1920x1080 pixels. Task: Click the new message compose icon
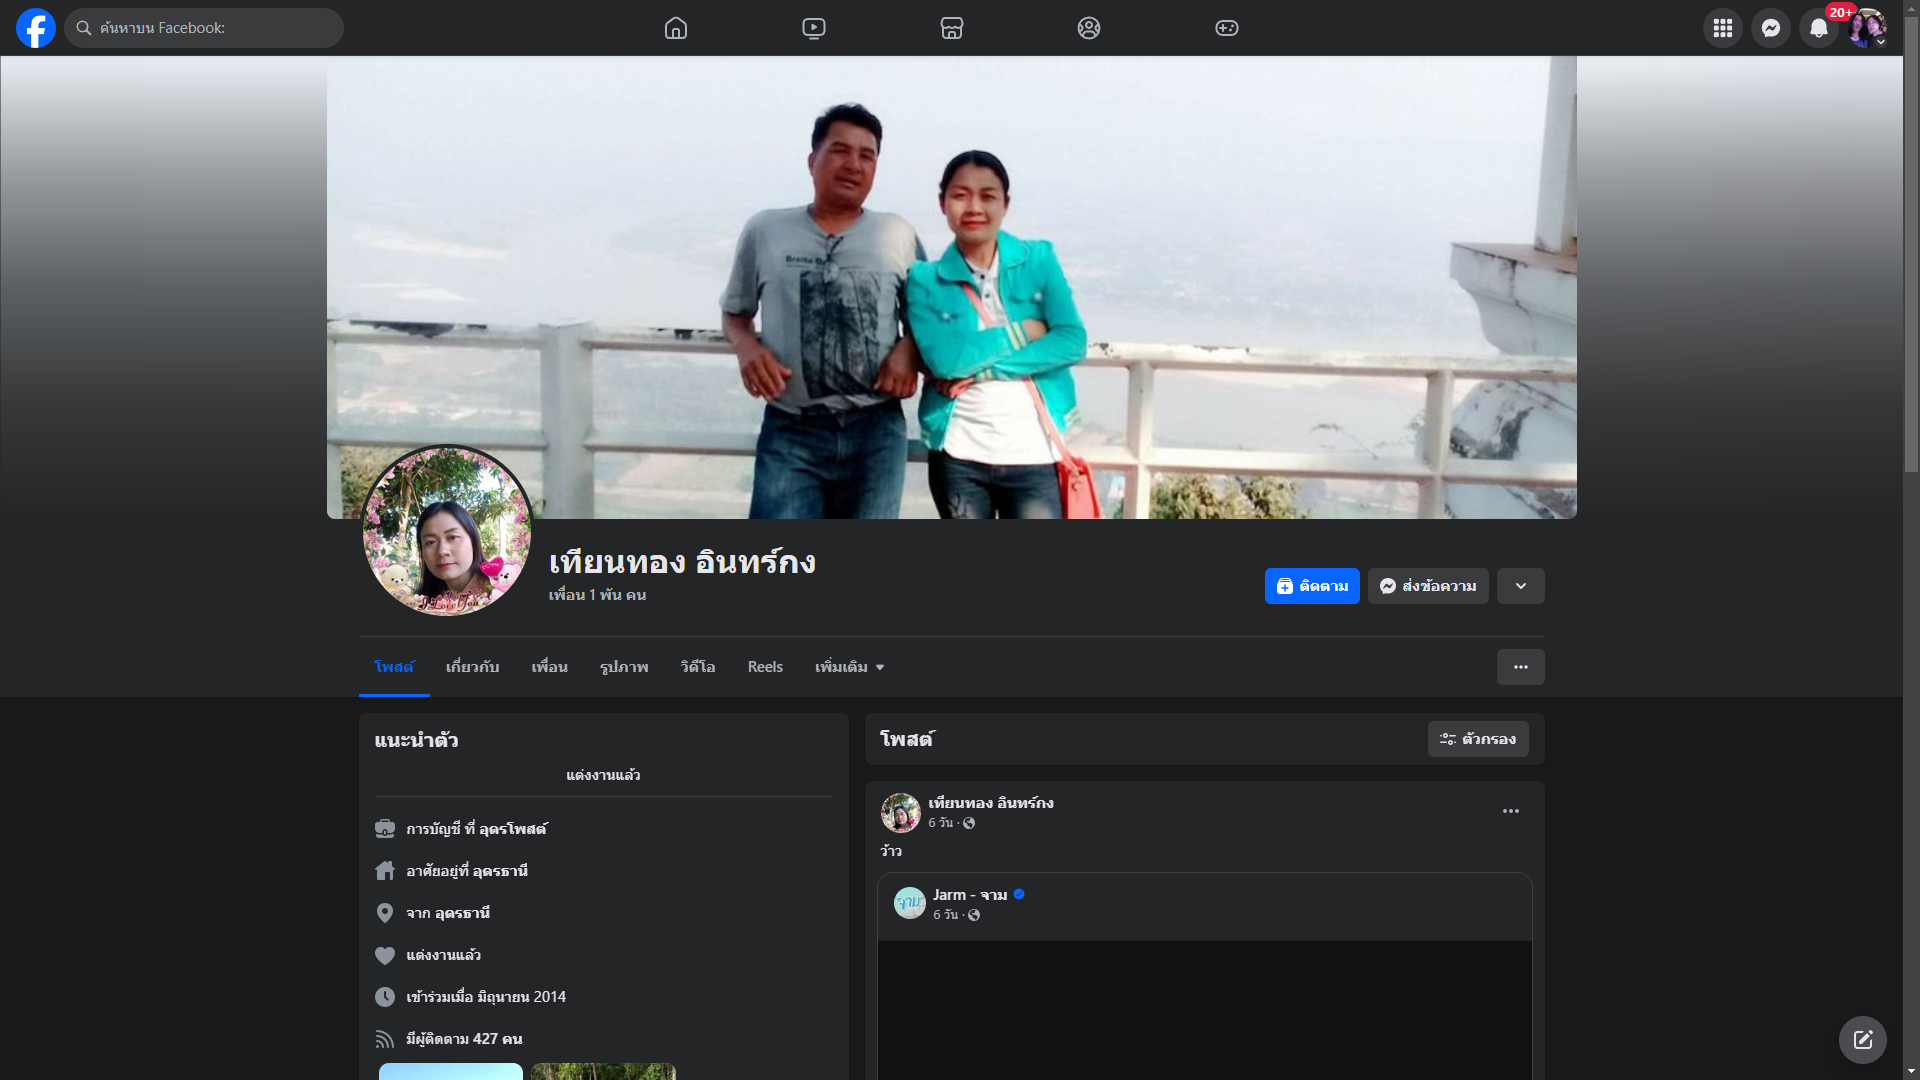click(x=1863, y=1040)
